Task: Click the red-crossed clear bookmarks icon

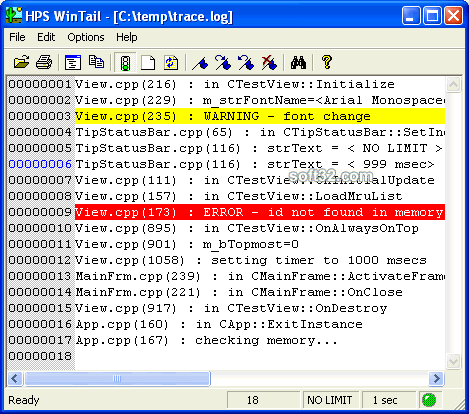Action: (x=269, y=62)
